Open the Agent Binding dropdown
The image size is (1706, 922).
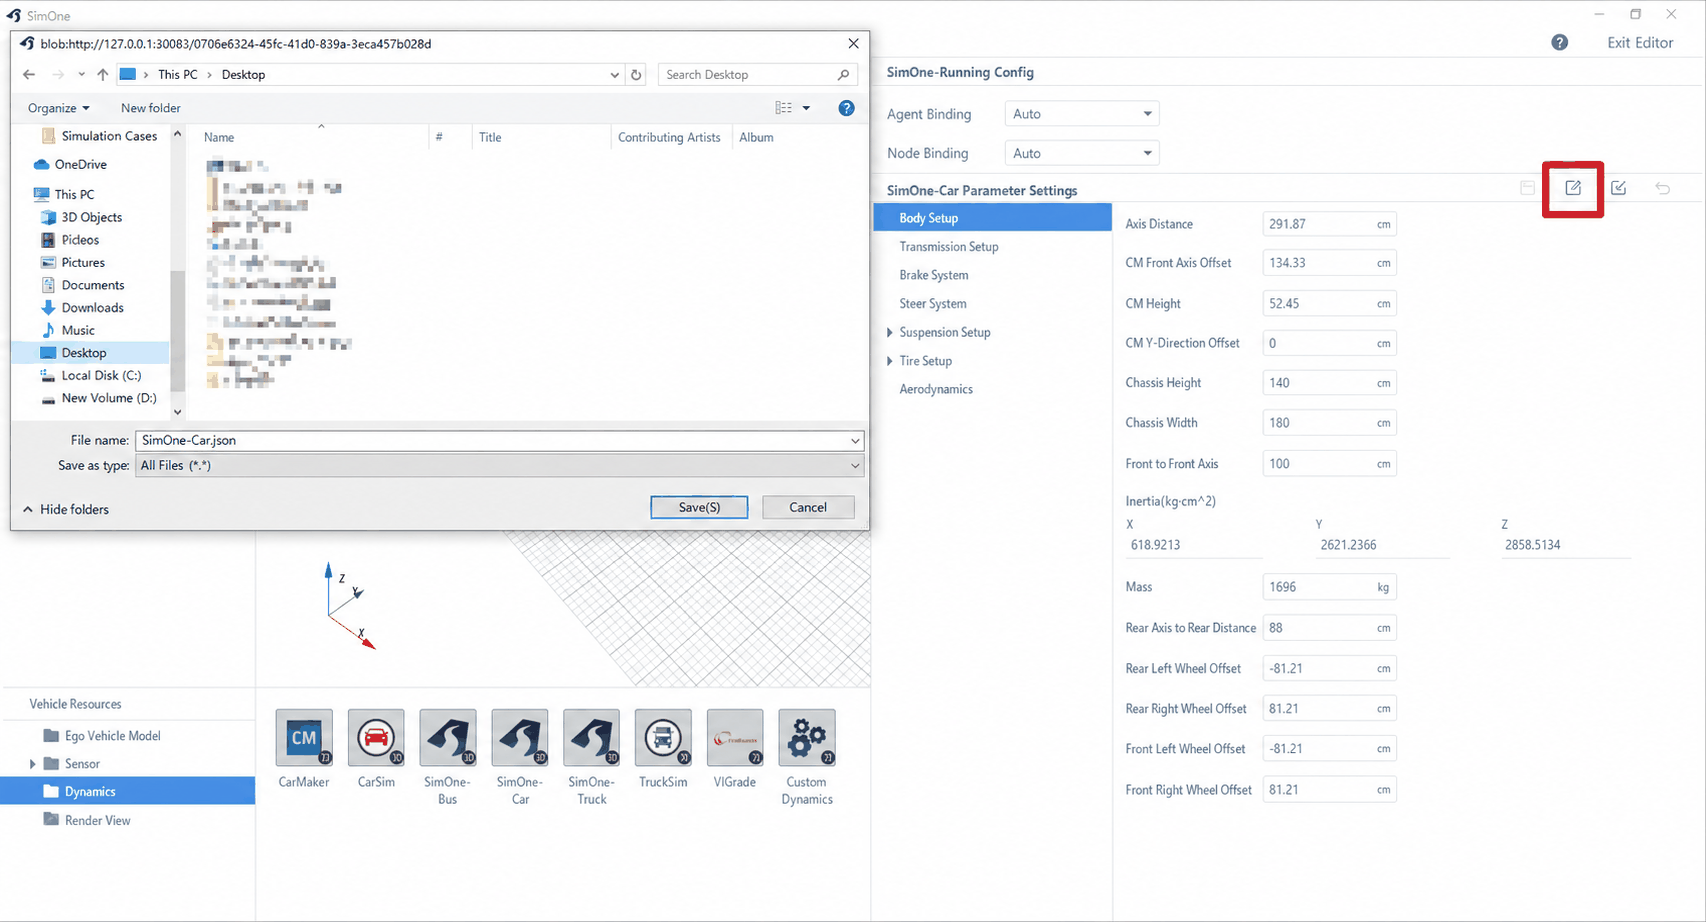1082,114
